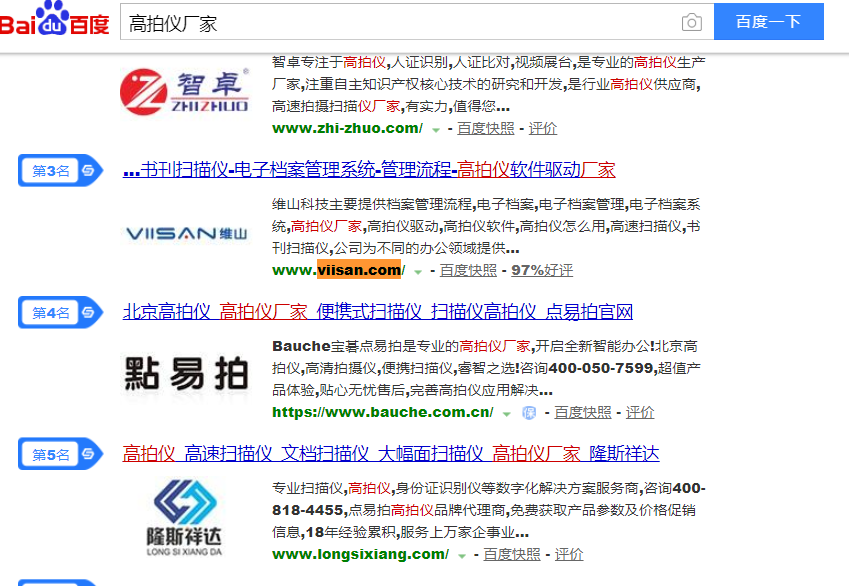Expand dropdown arrow after www.zhi-zhuo.com
849x586 pixels.
pyautogui.click(x=435, y=129)
